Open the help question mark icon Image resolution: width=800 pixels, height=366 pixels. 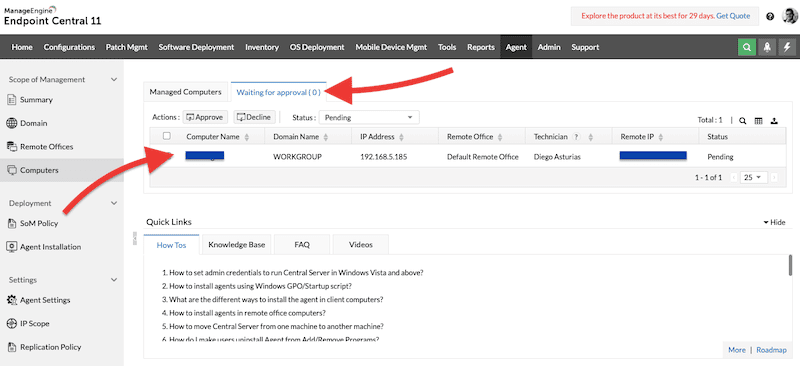(770, 16)
